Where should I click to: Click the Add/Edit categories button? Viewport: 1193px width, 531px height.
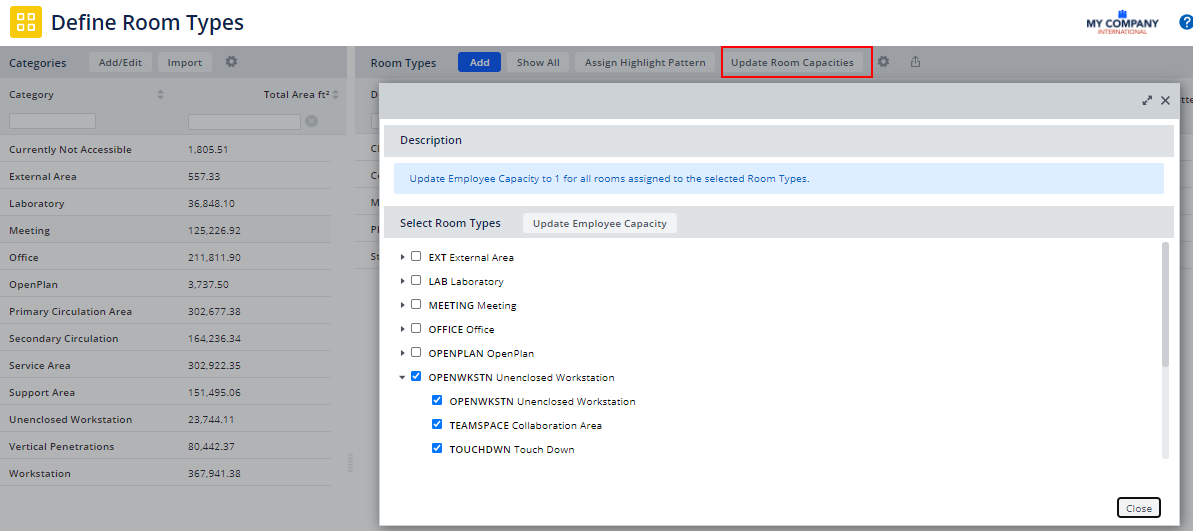[x=120, y=62]
